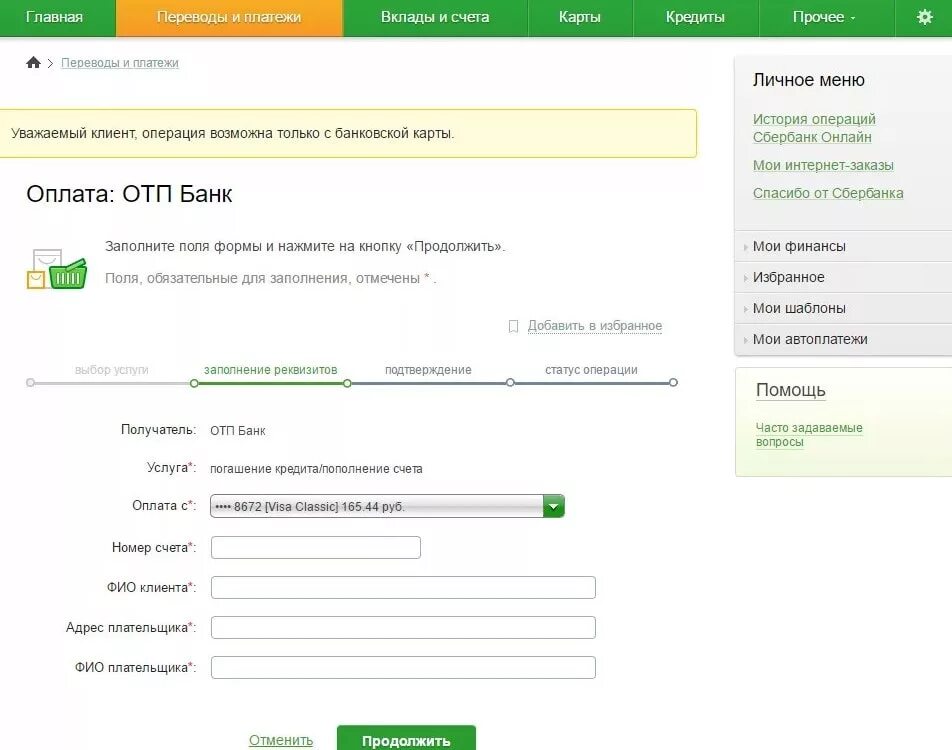Click the Помощь heading

pos(790,390)
